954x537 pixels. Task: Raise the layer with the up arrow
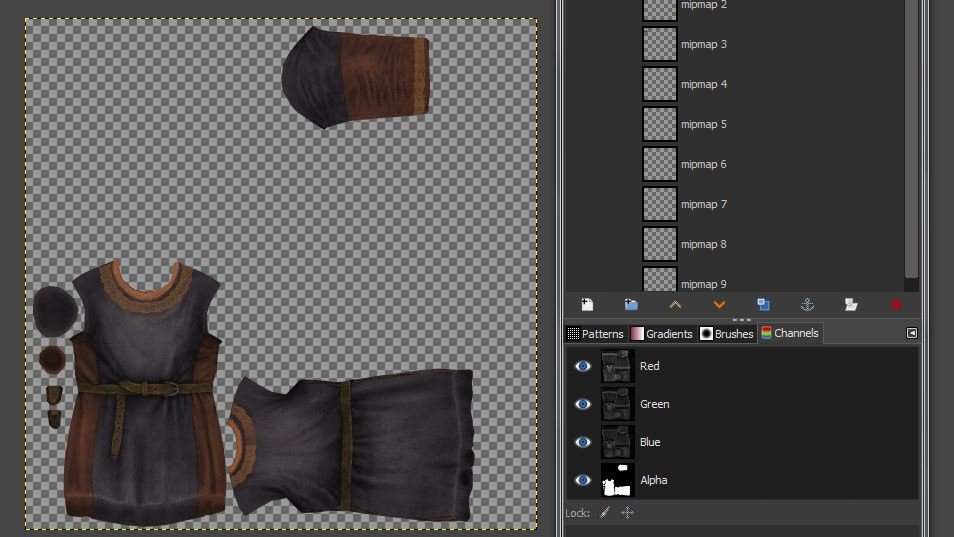(x=675, y=305)
